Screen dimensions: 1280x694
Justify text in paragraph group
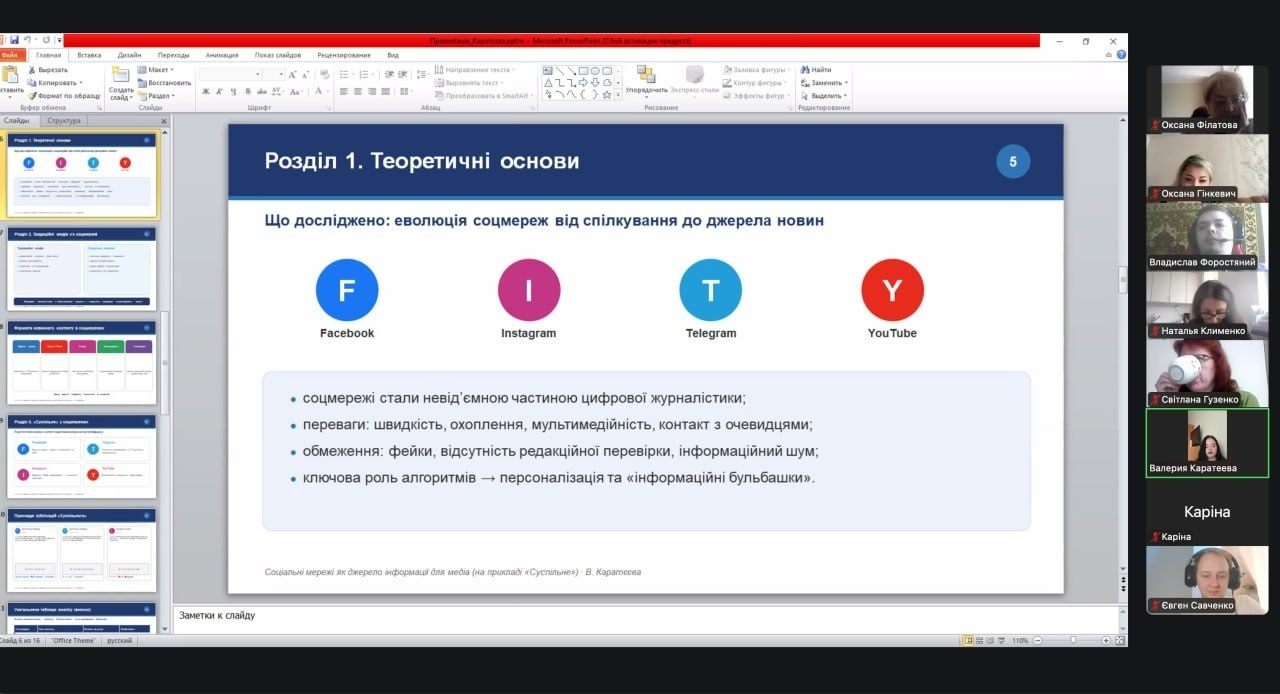tap(386, 91)
